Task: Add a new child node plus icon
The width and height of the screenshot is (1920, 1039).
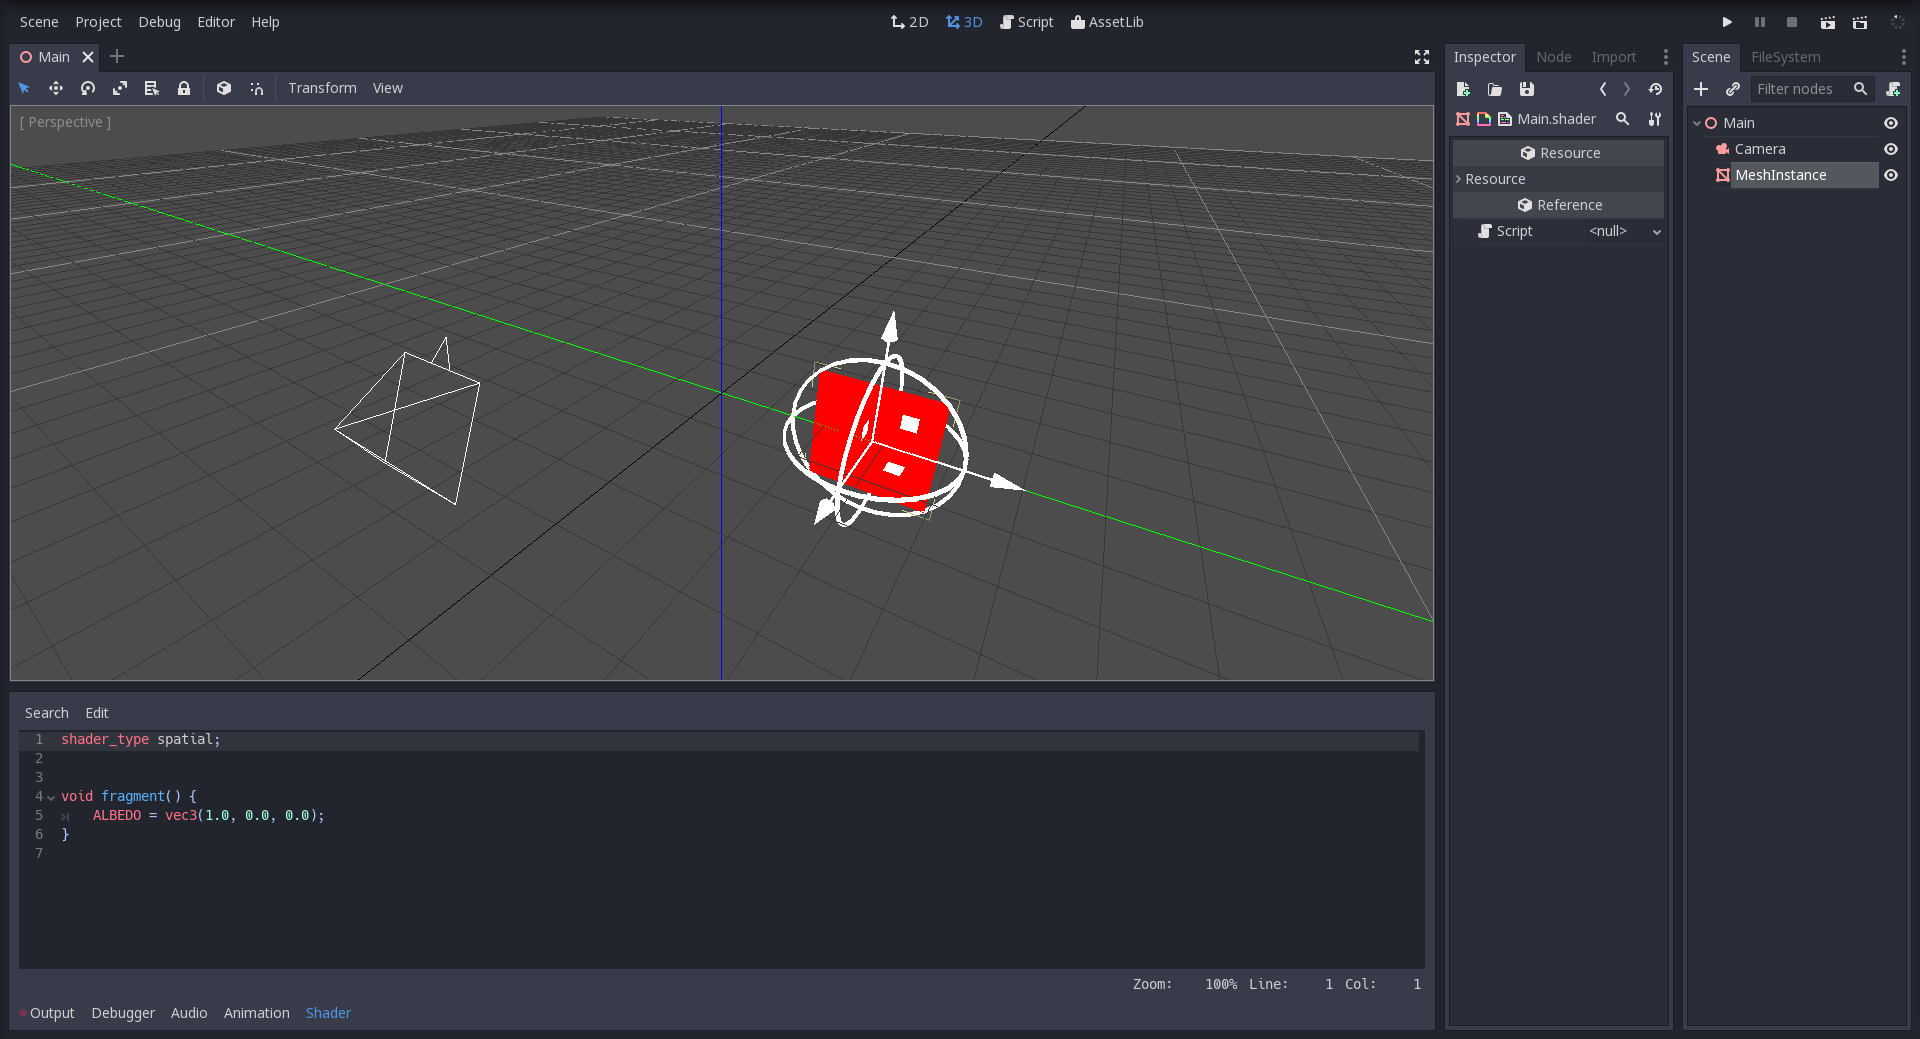Action: tap(1701, 89)
